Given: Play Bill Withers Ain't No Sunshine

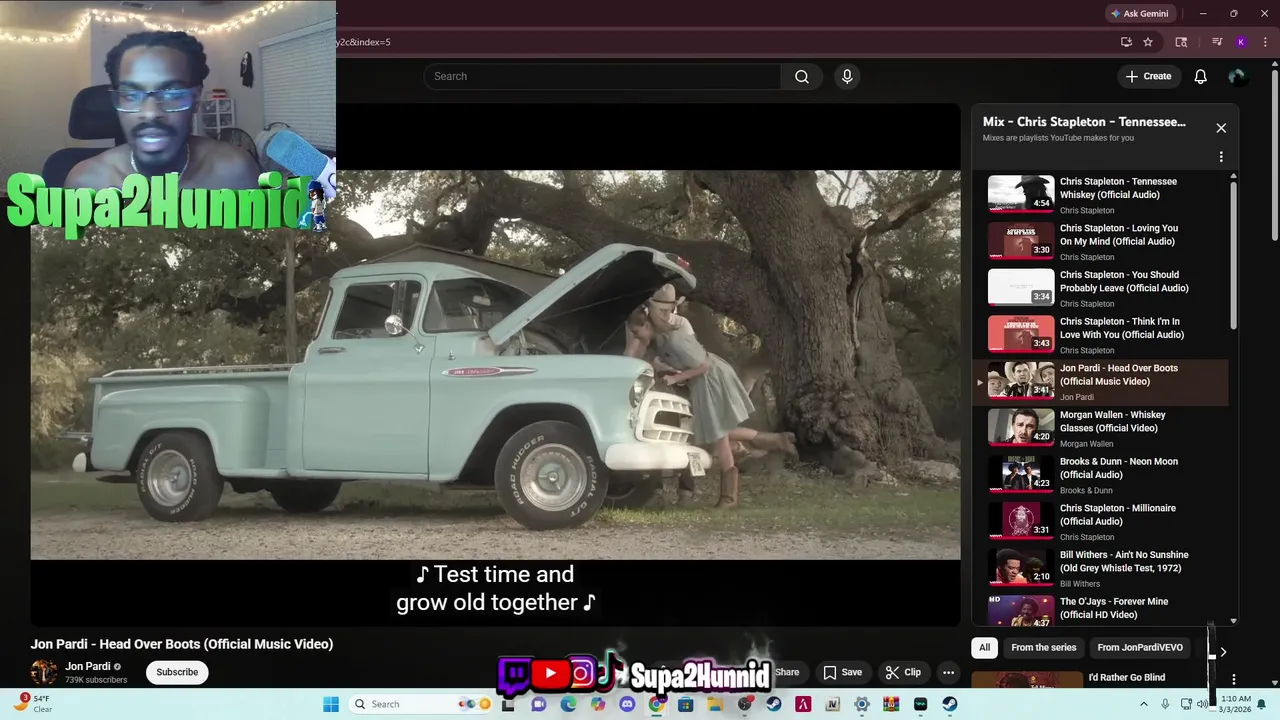Looking at the screenshot, I should click(1100, 568).
